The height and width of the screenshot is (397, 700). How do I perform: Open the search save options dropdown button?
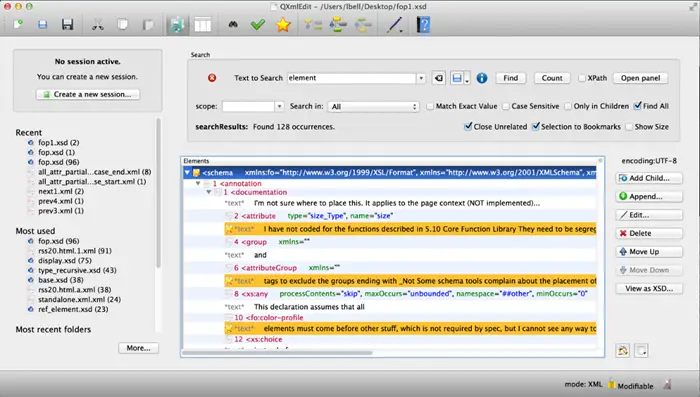pos(460,78)
